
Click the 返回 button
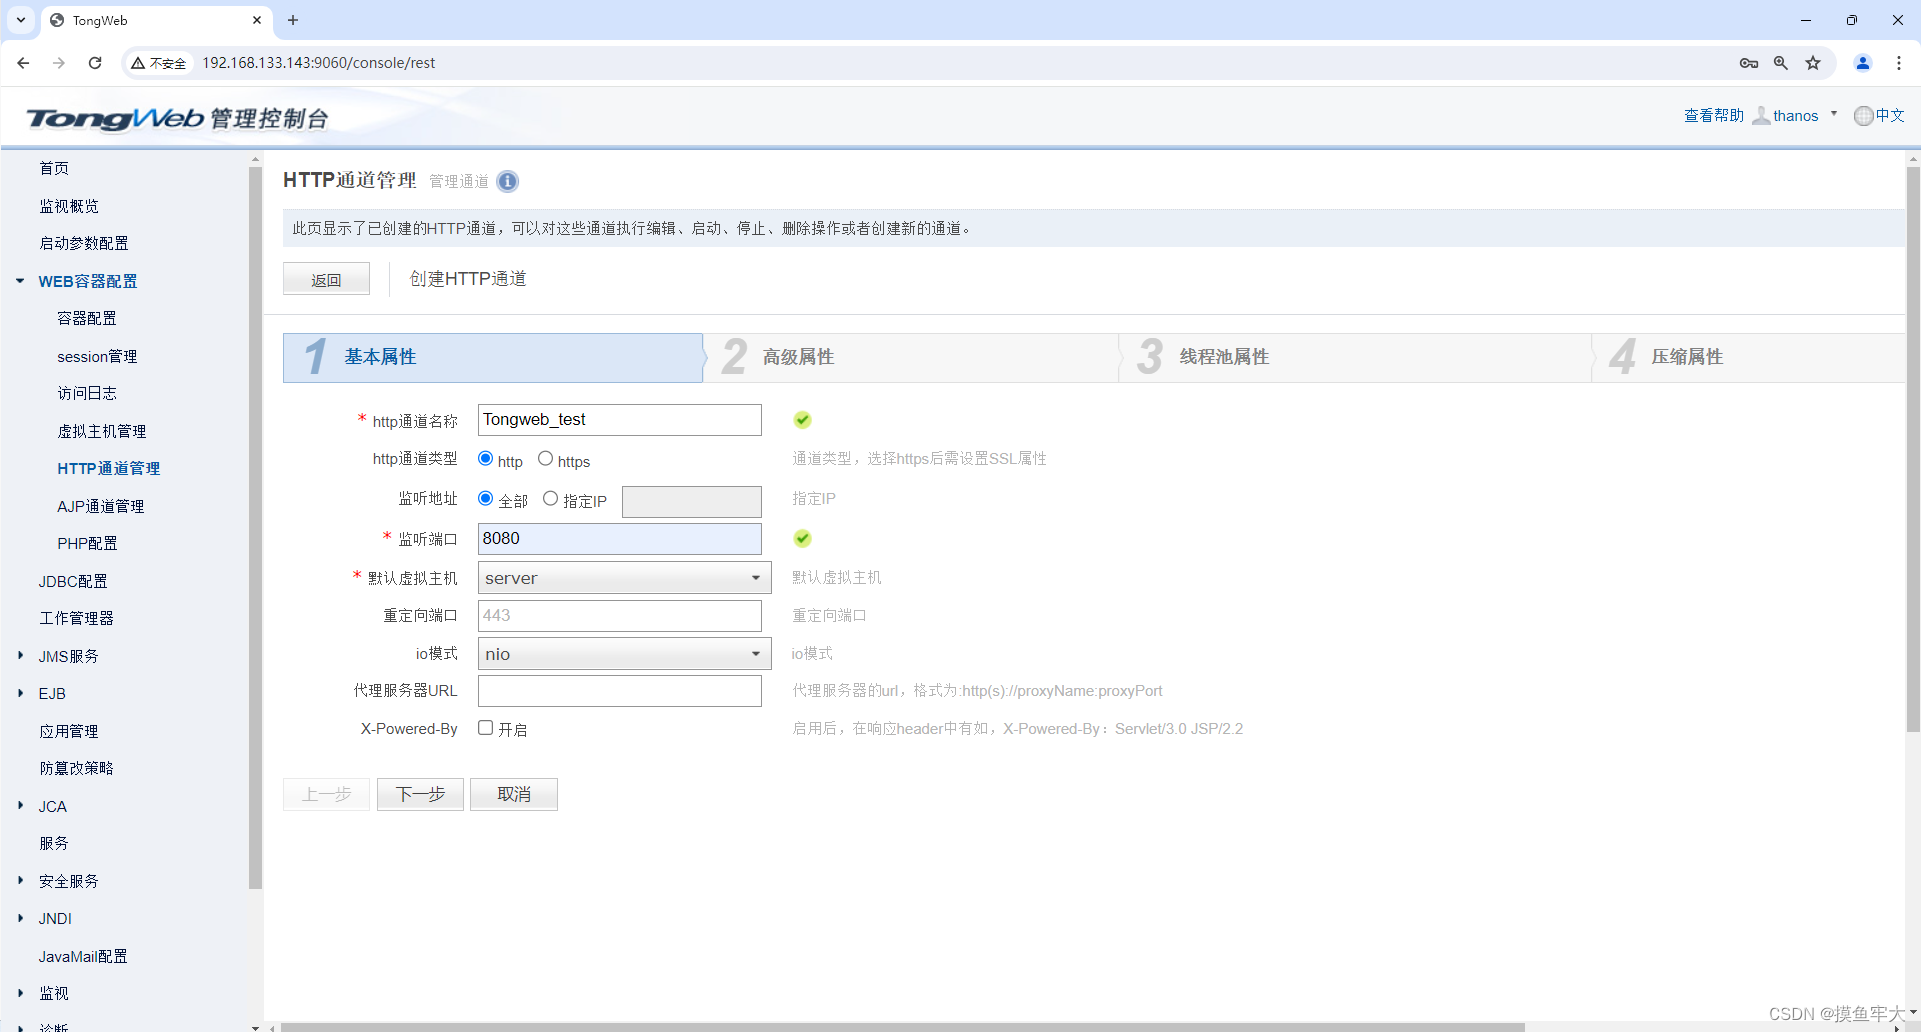tap(326, 279)
